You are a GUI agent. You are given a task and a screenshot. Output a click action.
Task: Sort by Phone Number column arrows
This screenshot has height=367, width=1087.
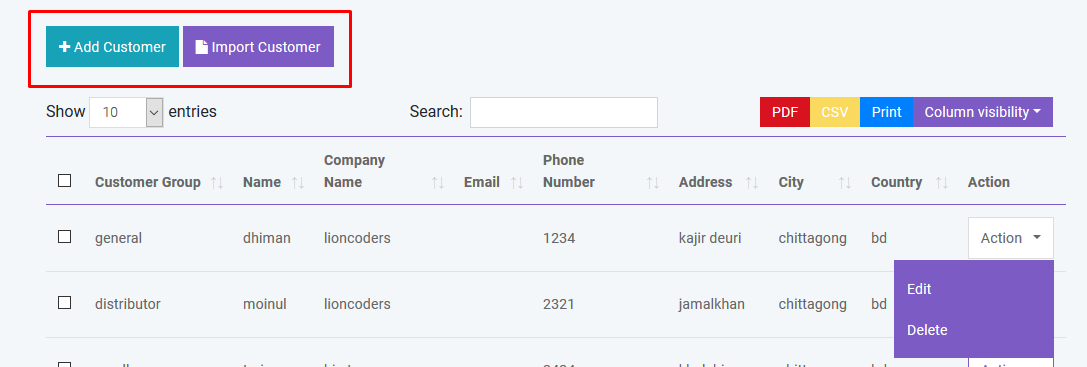coord(652,182)
